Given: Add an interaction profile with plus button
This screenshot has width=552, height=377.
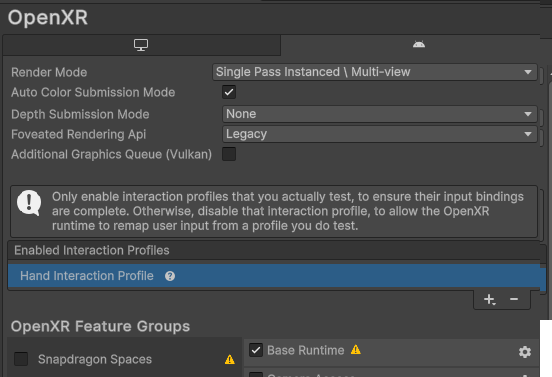Looking at the screenshot, I should 489,300.
